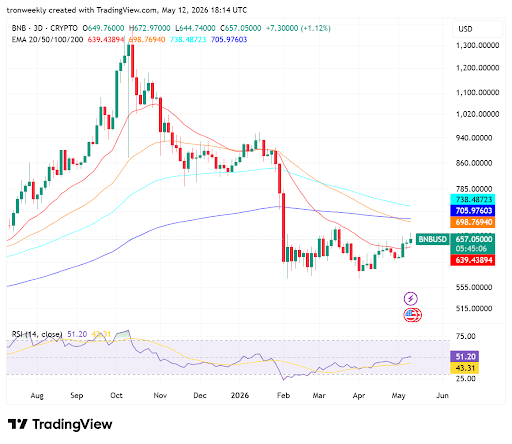Click the high price H672.97000 value

[x=150, y=28]
